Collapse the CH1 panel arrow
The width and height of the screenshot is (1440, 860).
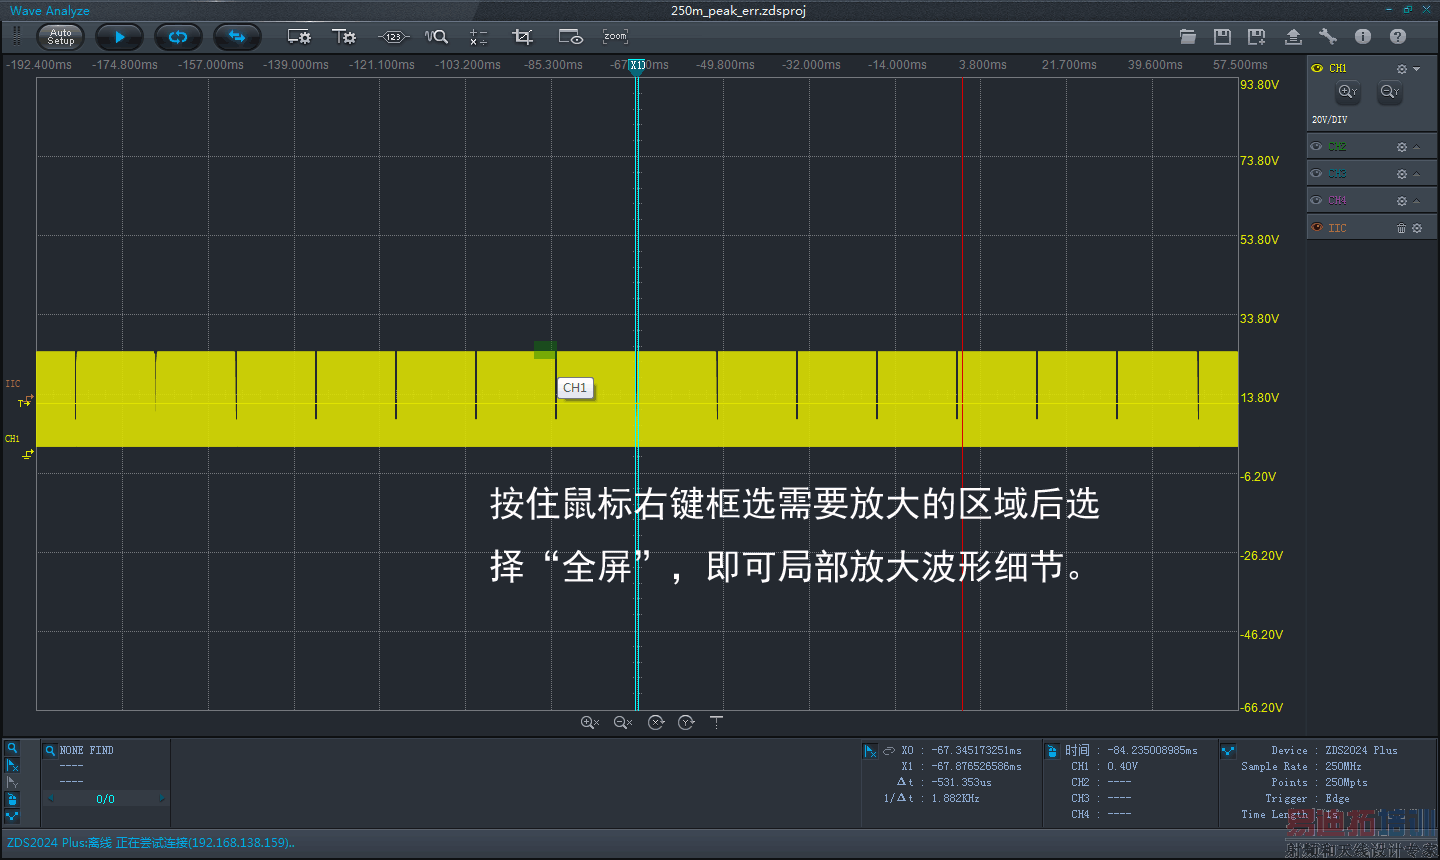coord(1417,69)
